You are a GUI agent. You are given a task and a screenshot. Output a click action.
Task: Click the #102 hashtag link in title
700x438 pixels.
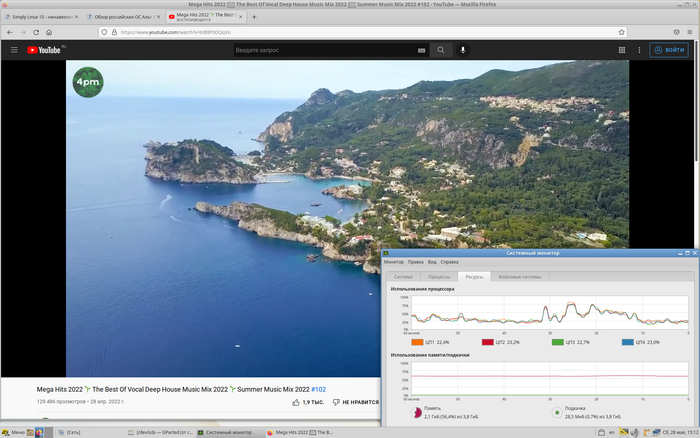318,389
